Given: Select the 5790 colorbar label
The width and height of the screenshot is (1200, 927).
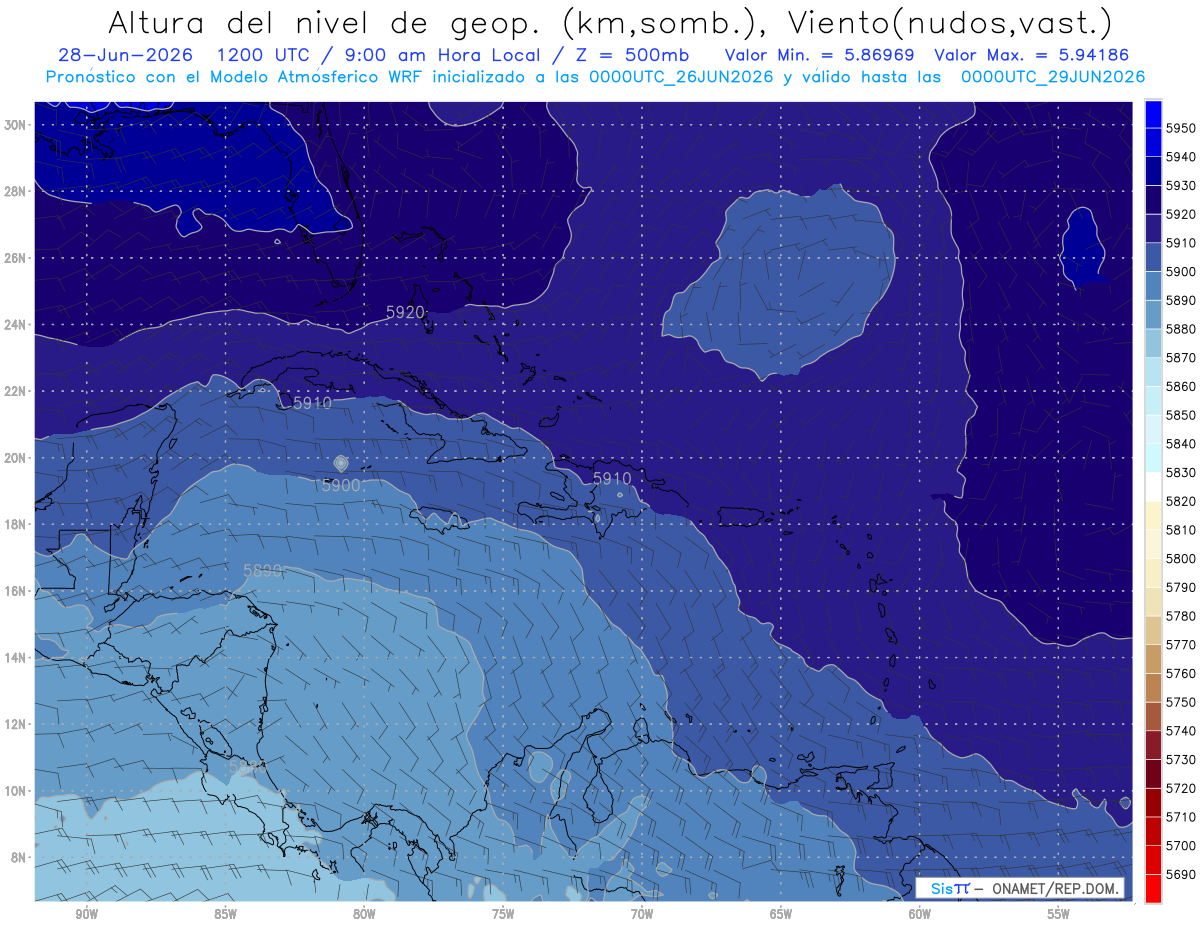Looking at the screenshot, I should coord(1180,587).
